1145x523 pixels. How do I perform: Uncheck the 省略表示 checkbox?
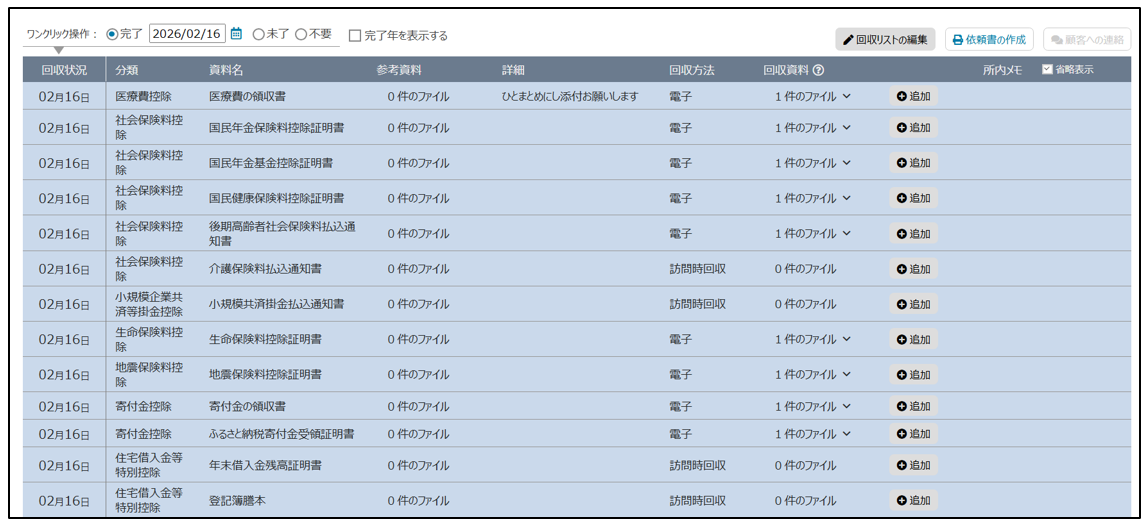tap(1047, 70)
